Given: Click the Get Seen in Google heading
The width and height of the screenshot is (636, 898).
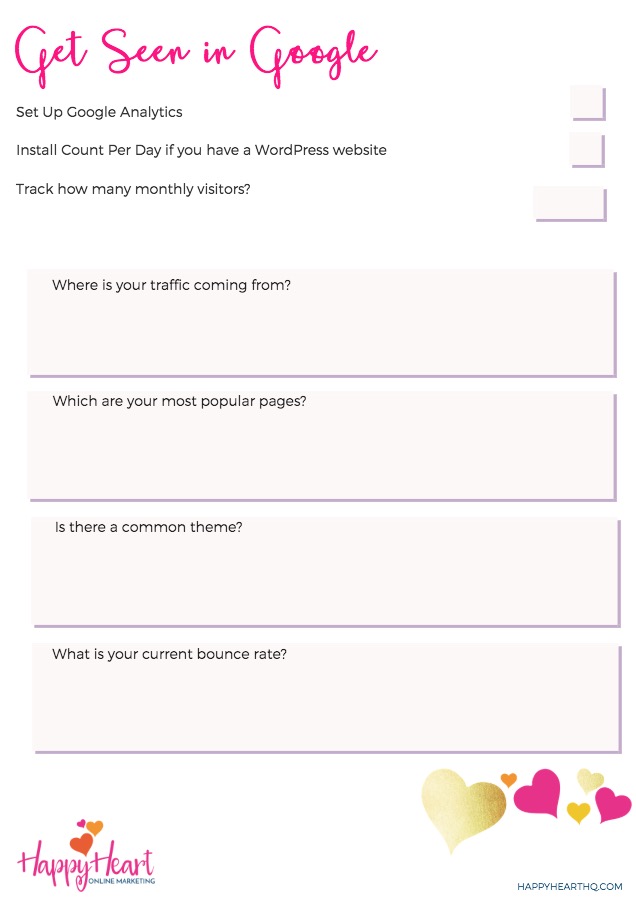Looking at the screenshot, I should (196, 54).
